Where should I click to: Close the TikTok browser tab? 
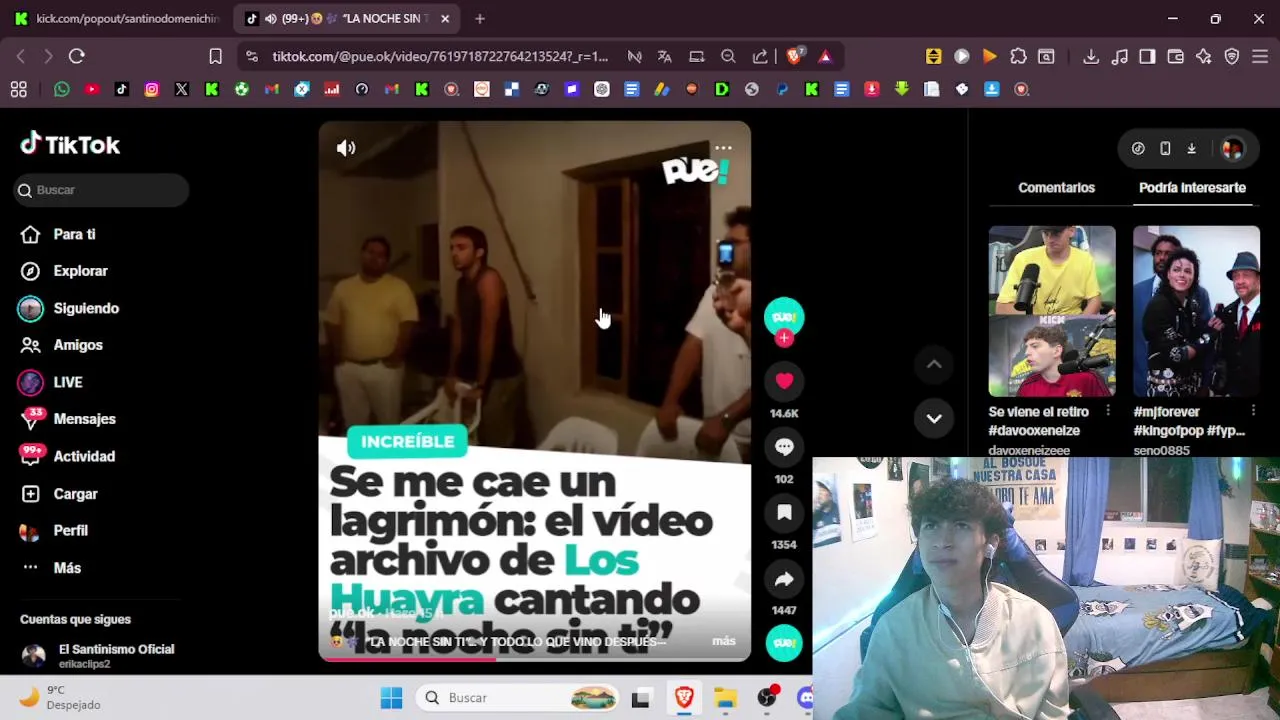[x=445, y=18]
